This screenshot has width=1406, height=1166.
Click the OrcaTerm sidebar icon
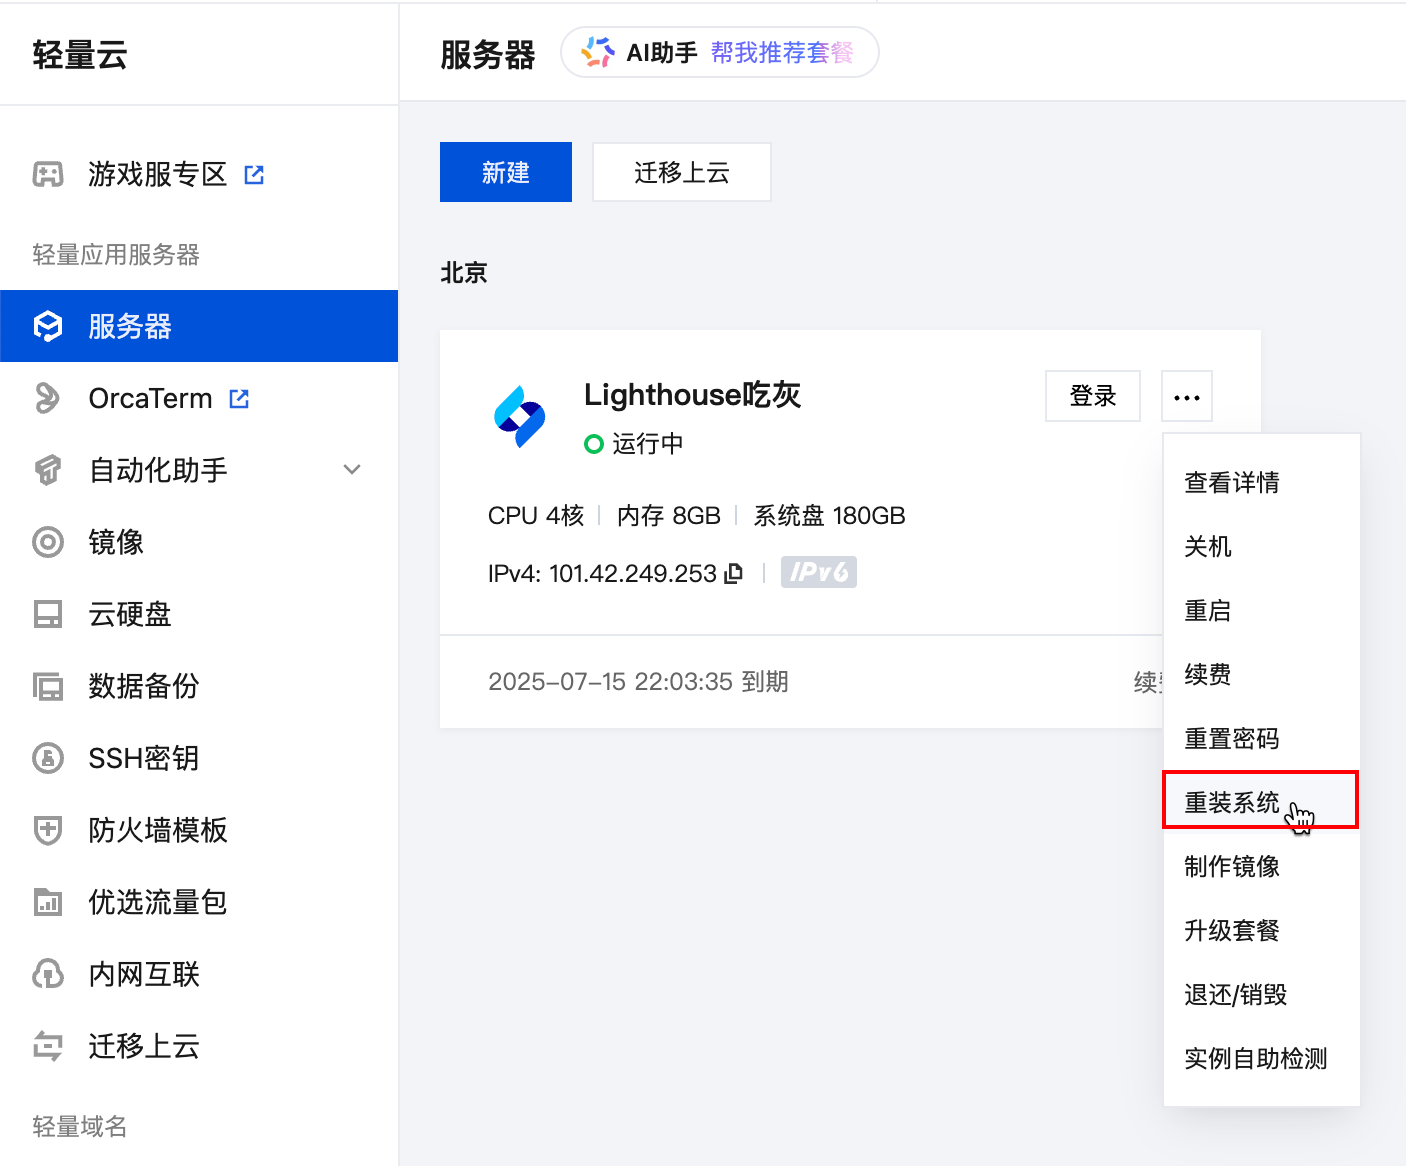pyautogui.click(x=47, y=398)
